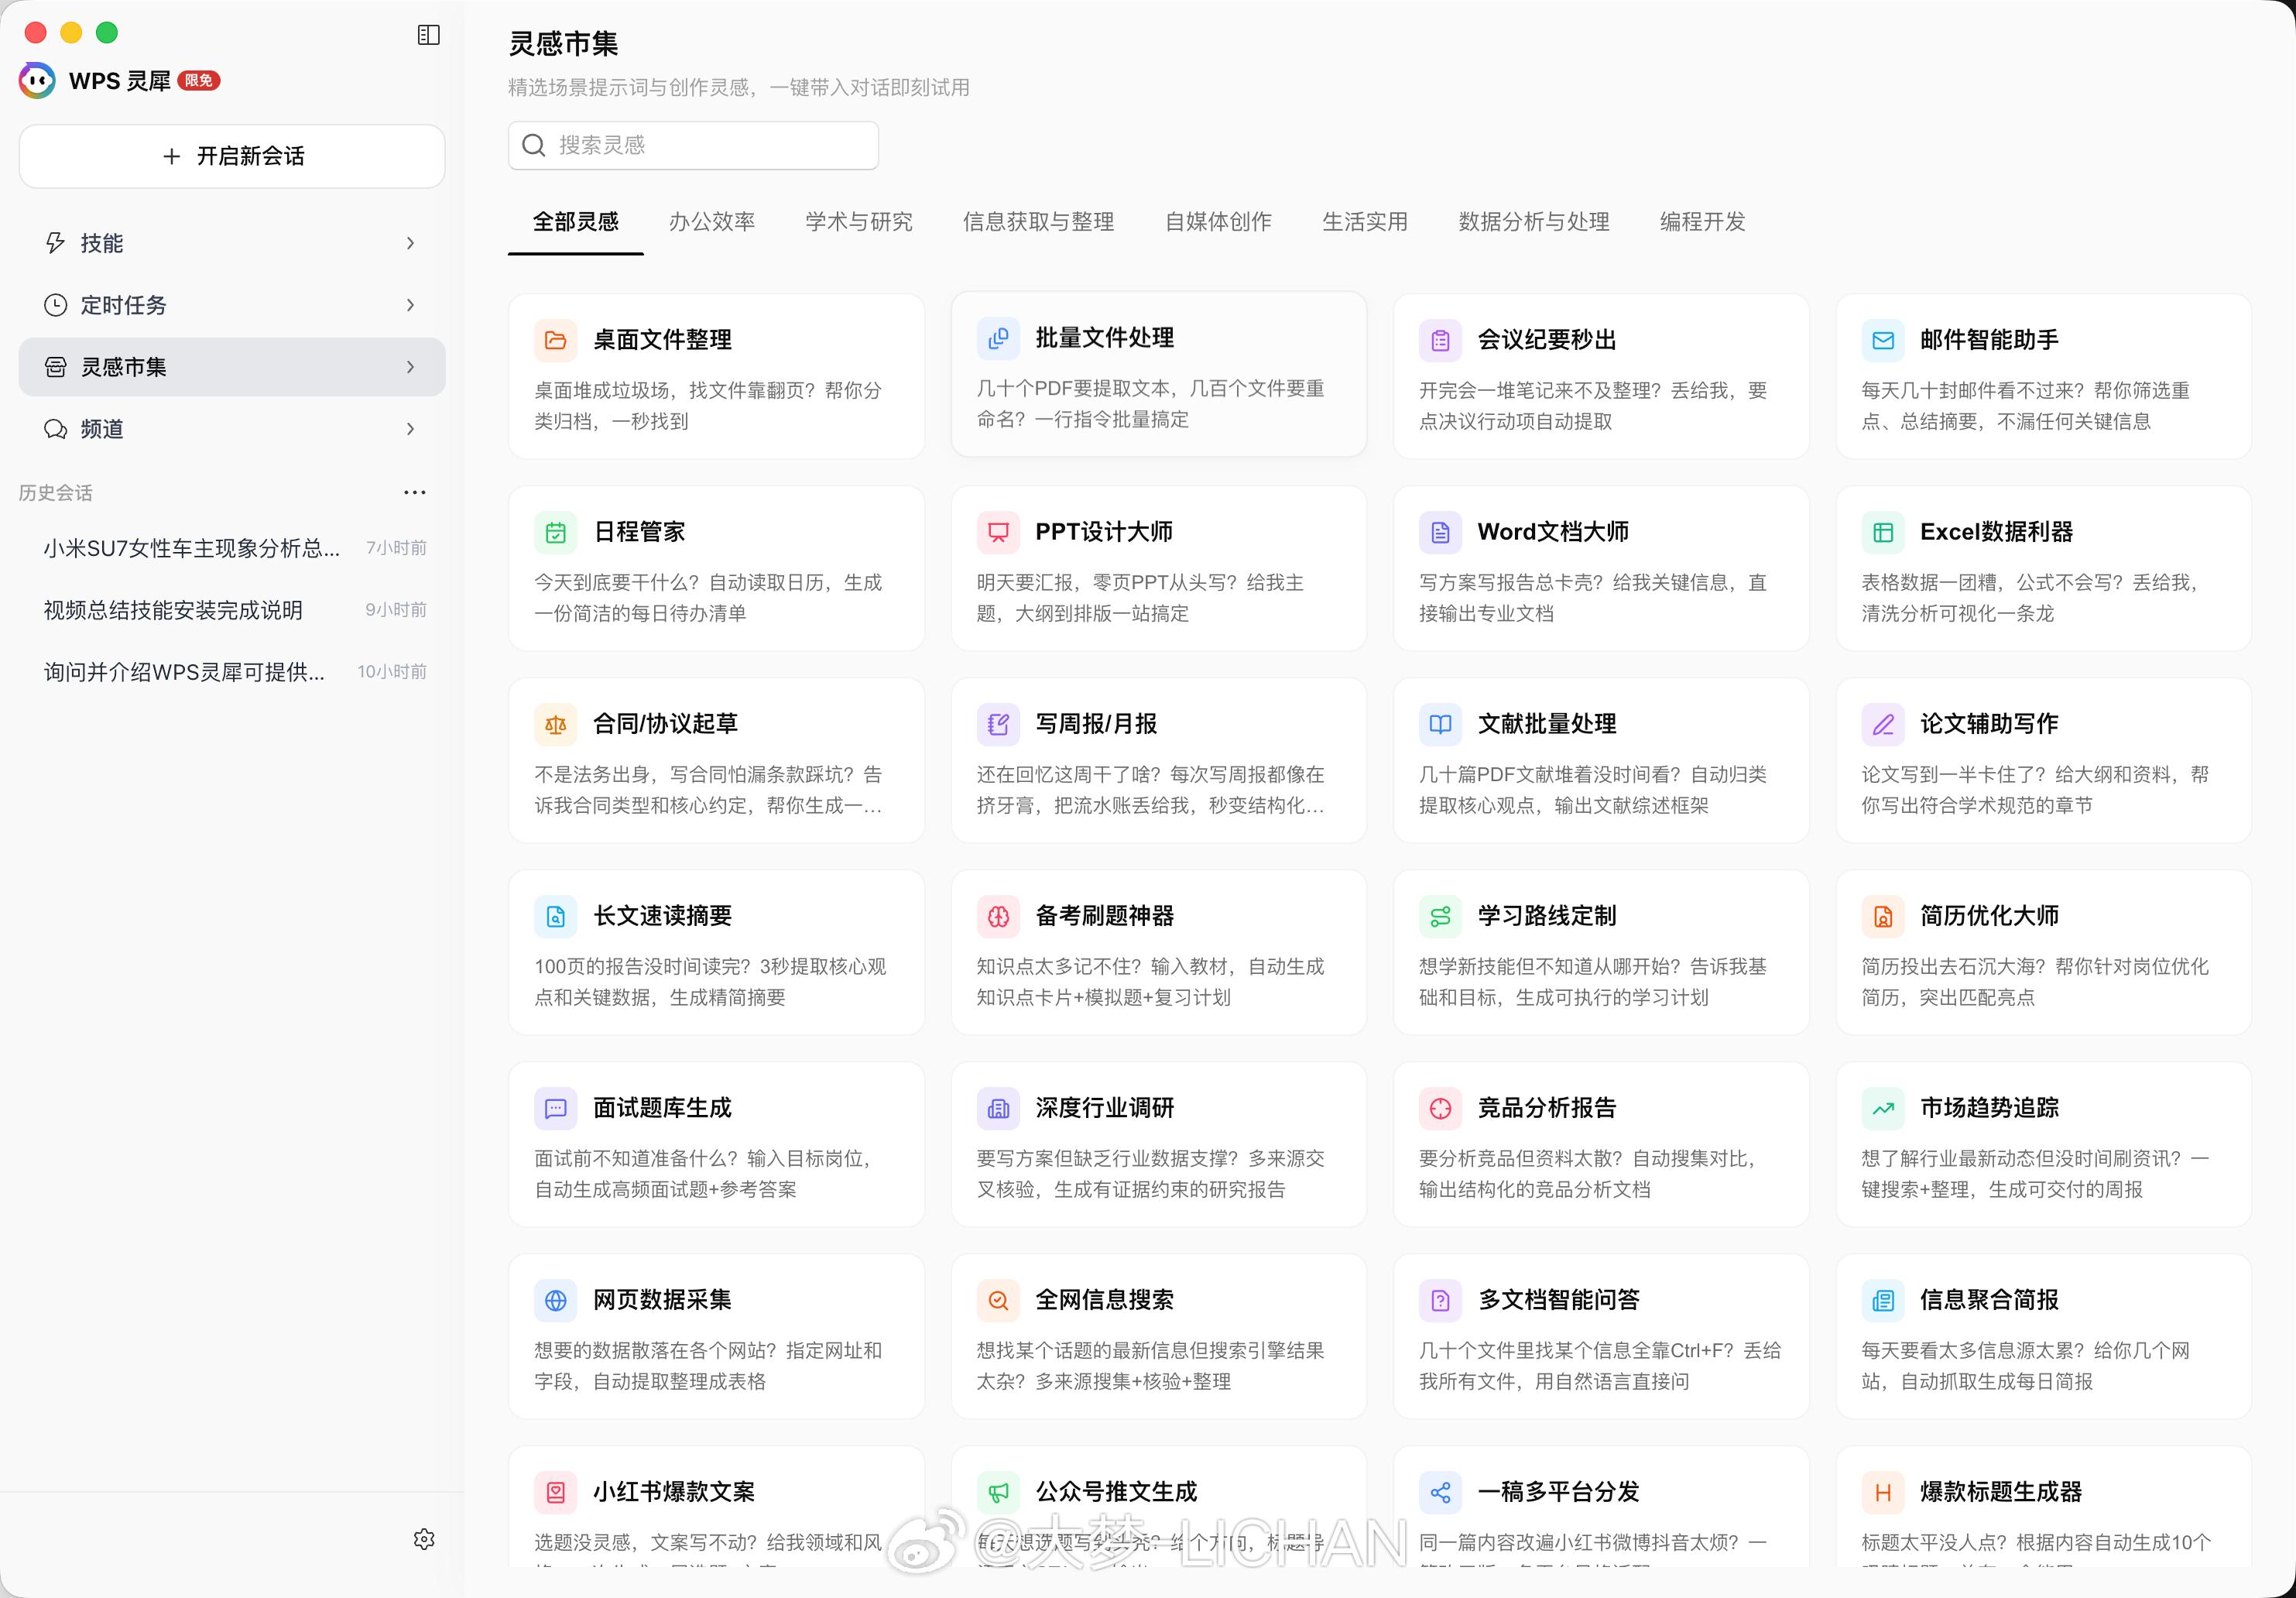Viewport: 2296px width, 1598px height.
Task: Start a new chat with 开启新会话
Action: point(232,156)
